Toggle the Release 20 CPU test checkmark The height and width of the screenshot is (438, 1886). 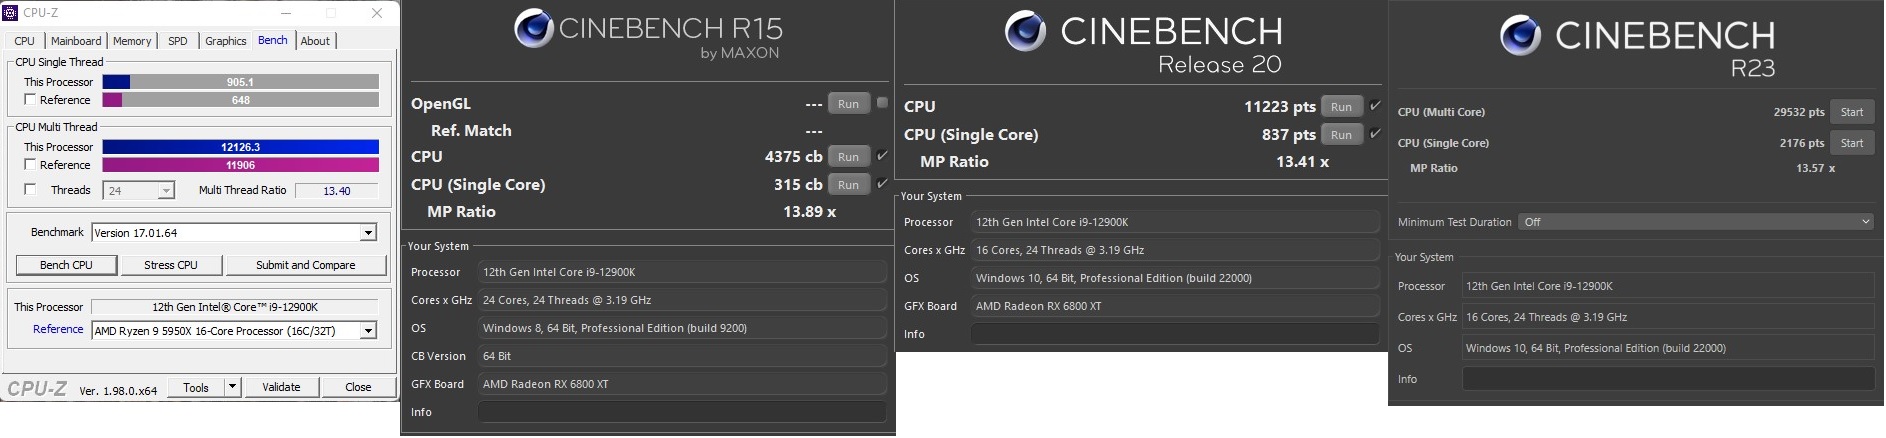[x=1375, y=106]
